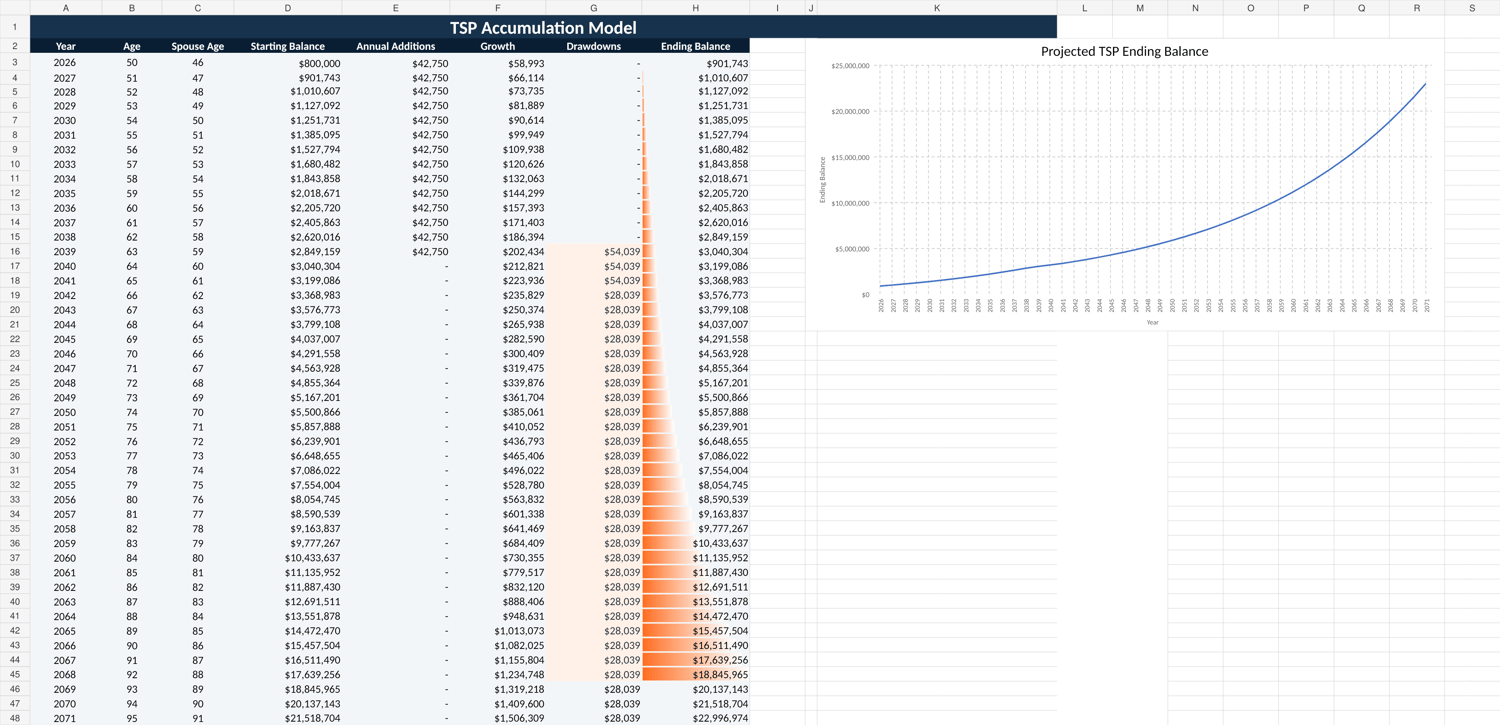Select column A header letter
The width and height of the screenshot is (1500, 725).
(x=66, y=8)
